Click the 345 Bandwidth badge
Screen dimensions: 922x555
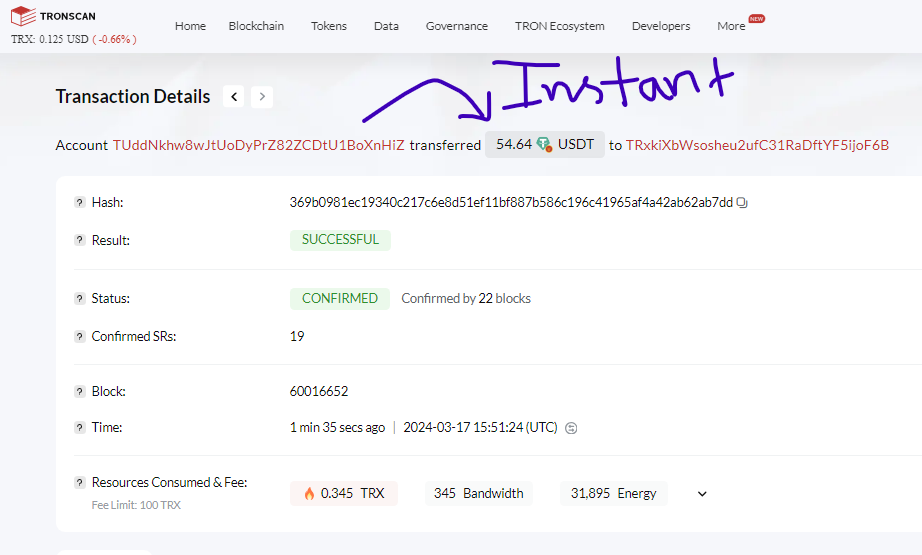479,493
